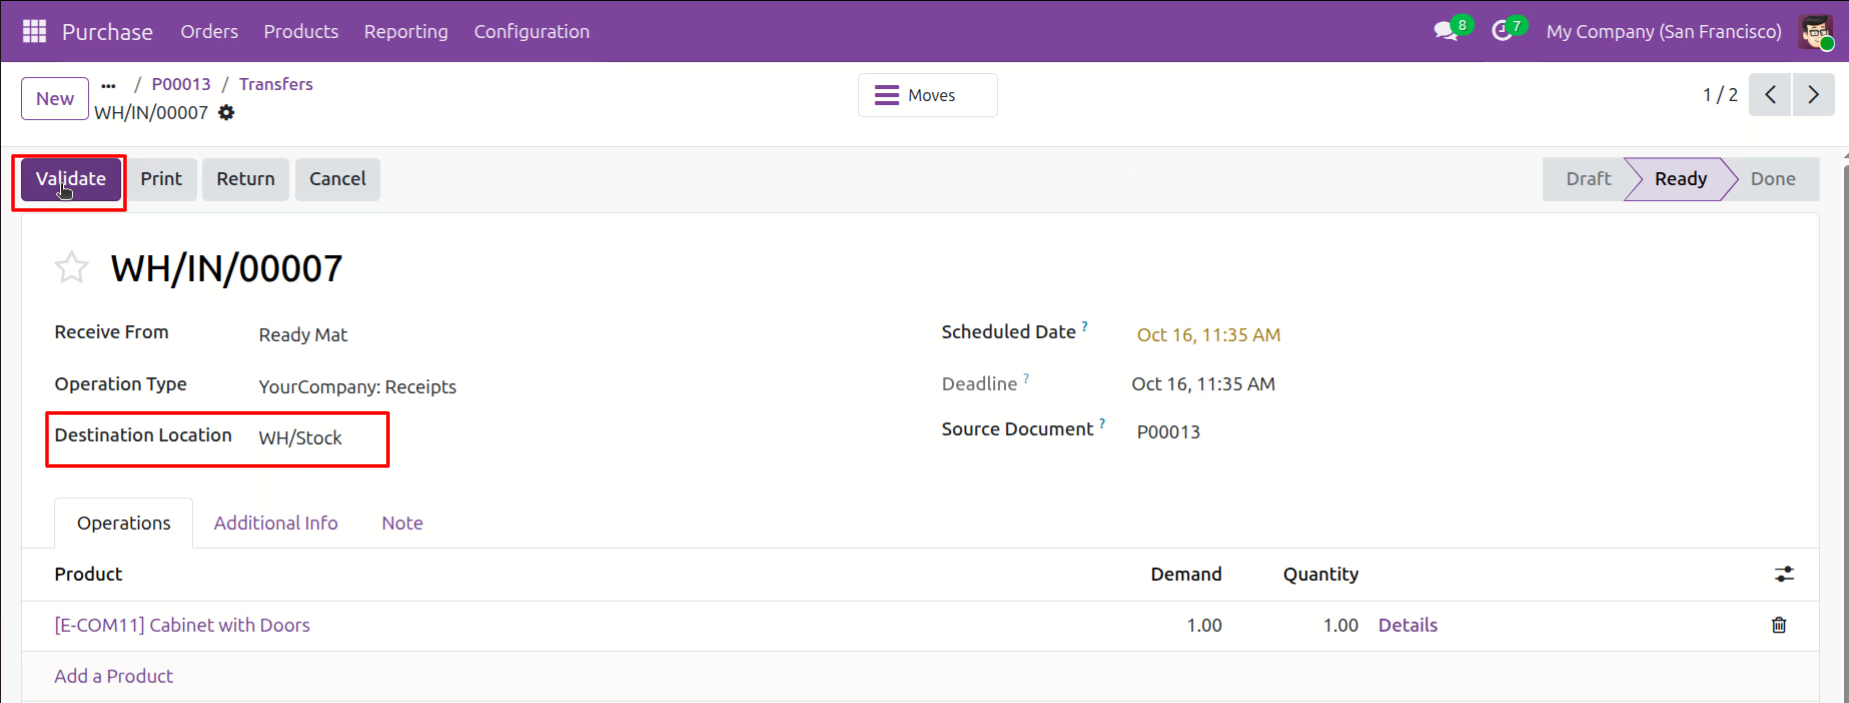
Task: Go to previous record arrow
Action: (x=1770, y=95)
